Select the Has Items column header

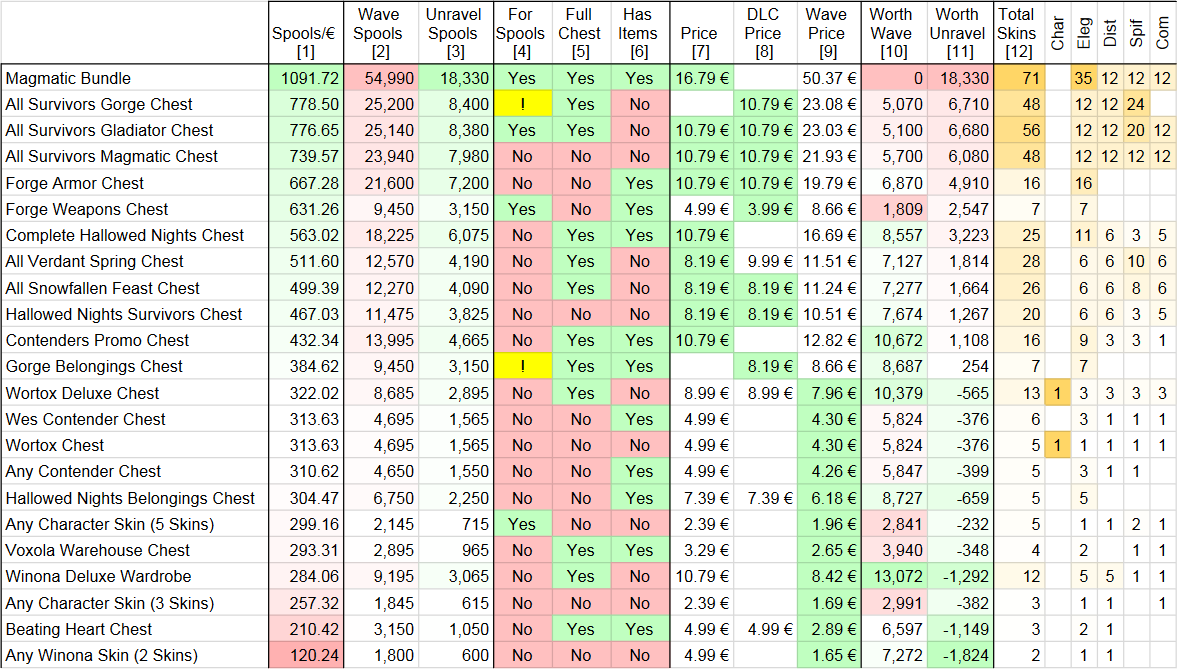639,33
